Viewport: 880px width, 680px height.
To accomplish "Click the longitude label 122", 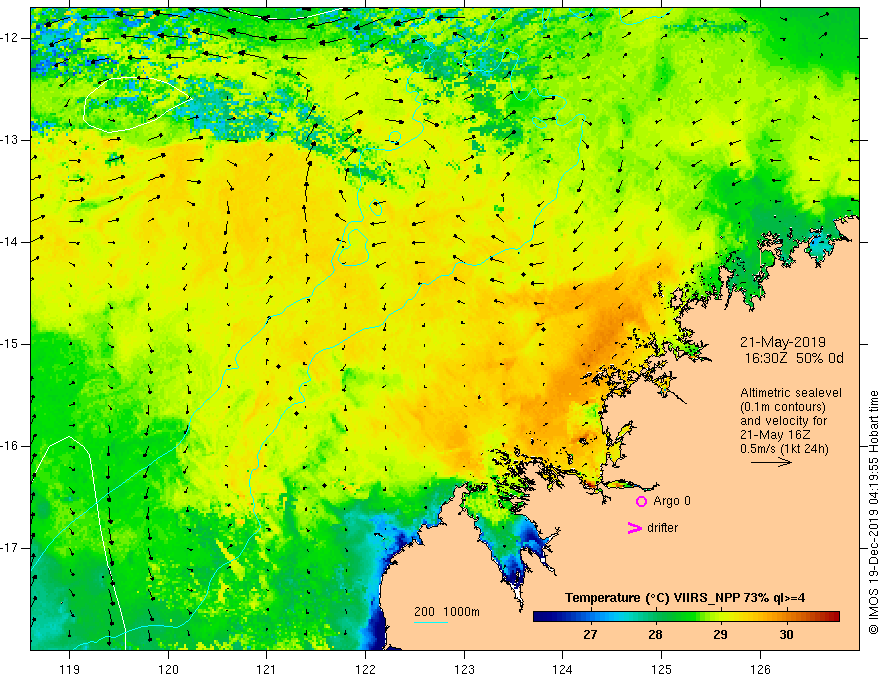I will point(365,669).
